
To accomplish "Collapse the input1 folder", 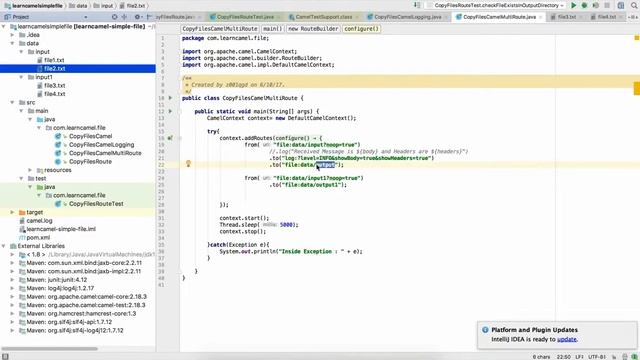I will click(x=21, y=77).
